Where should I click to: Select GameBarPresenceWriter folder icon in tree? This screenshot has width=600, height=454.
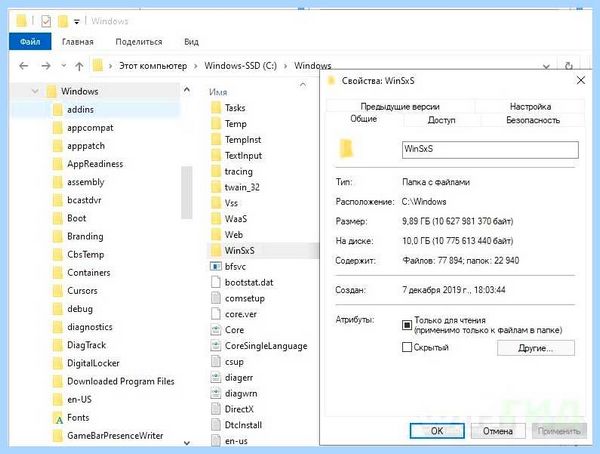(57, 436)
